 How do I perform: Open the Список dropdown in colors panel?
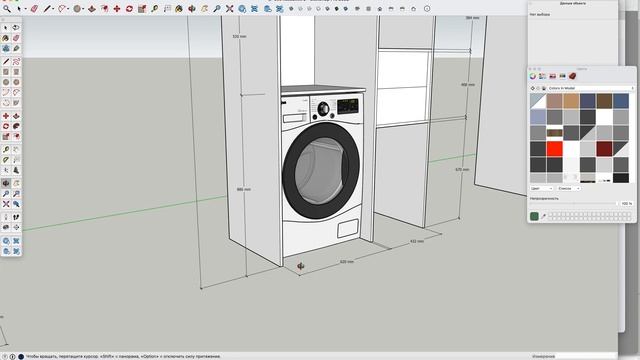point(569,189)
